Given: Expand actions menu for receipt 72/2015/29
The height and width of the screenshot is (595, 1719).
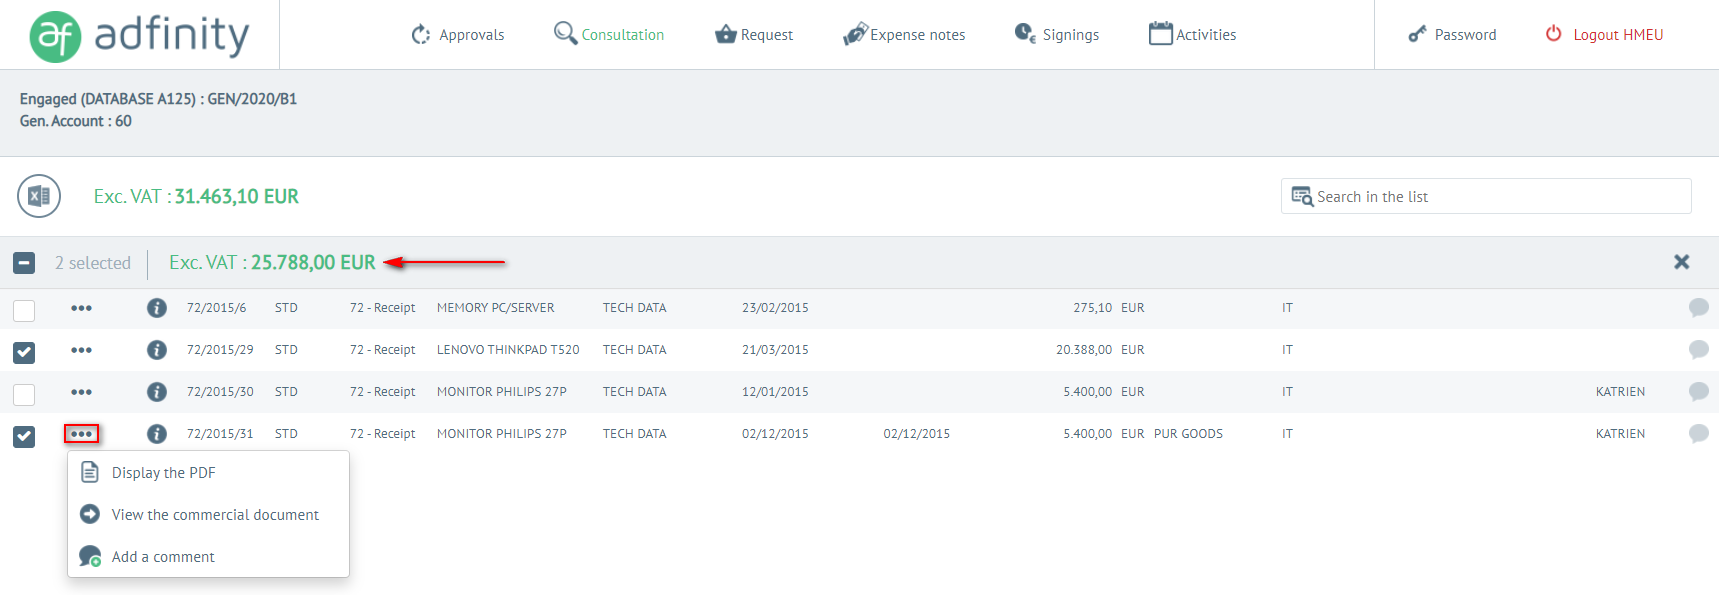Looking at the screenshot, I should (x=81, y=350).
